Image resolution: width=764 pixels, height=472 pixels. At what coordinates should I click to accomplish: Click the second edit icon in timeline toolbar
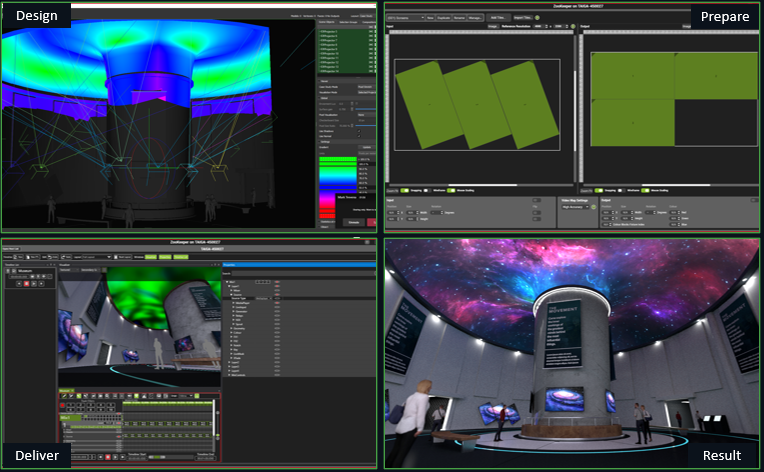click(72, 396)
